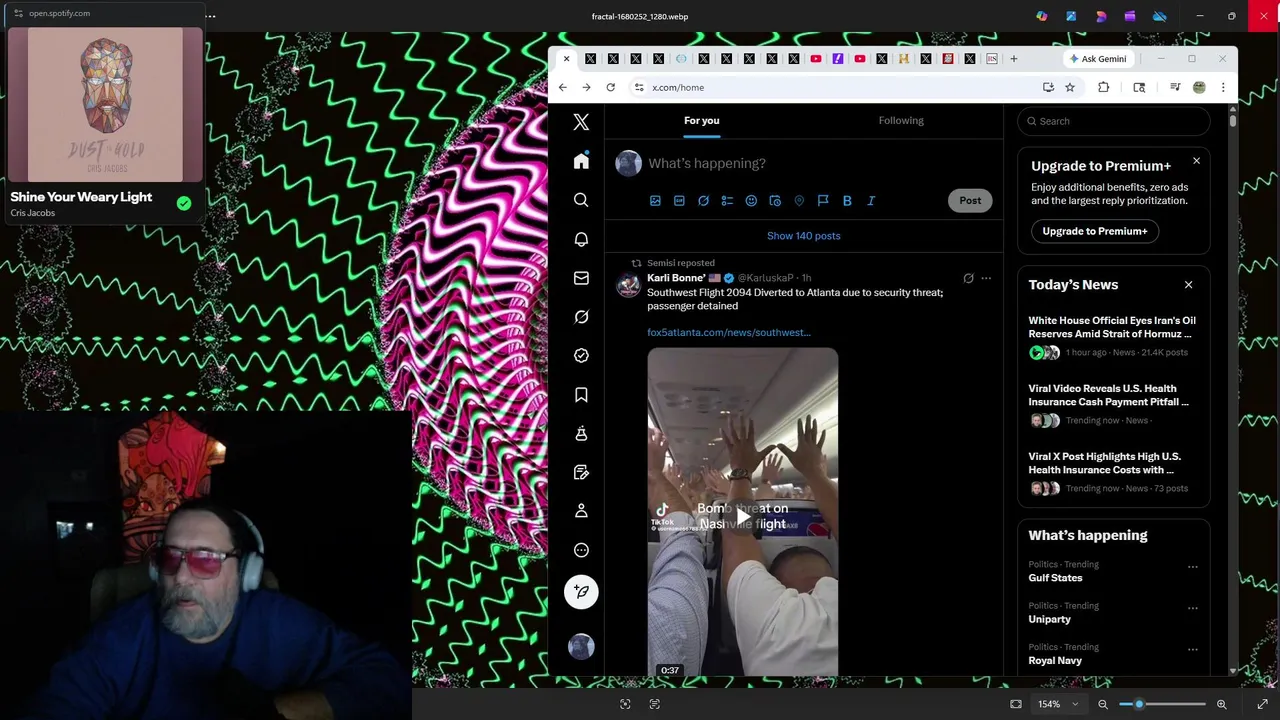
Task: Open emoji picker in post composer
Action: tap(751, 201)
